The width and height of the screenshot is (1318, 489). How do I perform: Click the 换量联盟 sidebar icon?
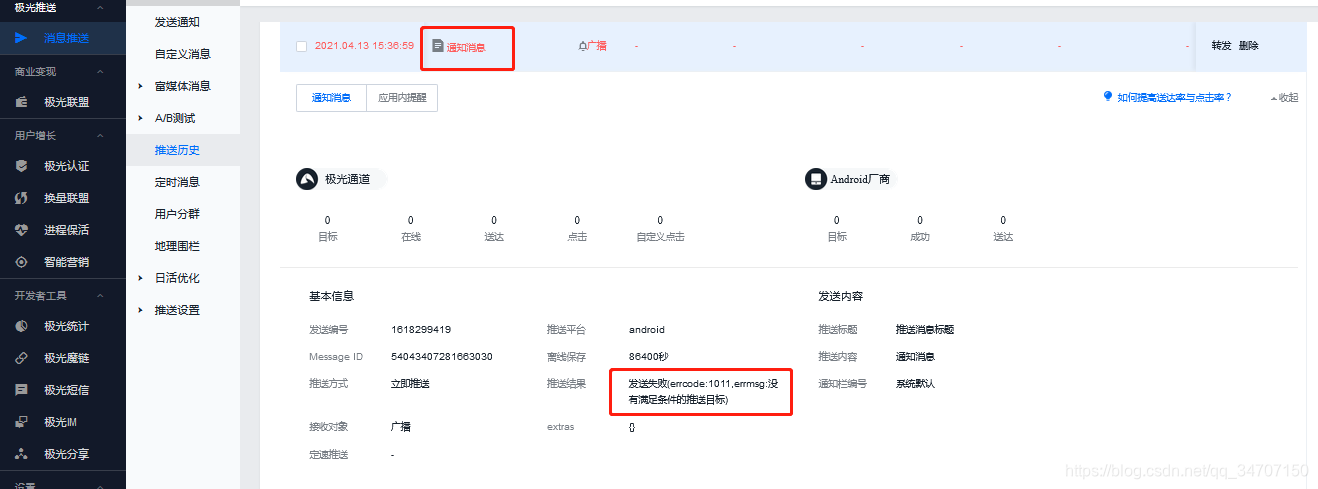coord(21,198)
